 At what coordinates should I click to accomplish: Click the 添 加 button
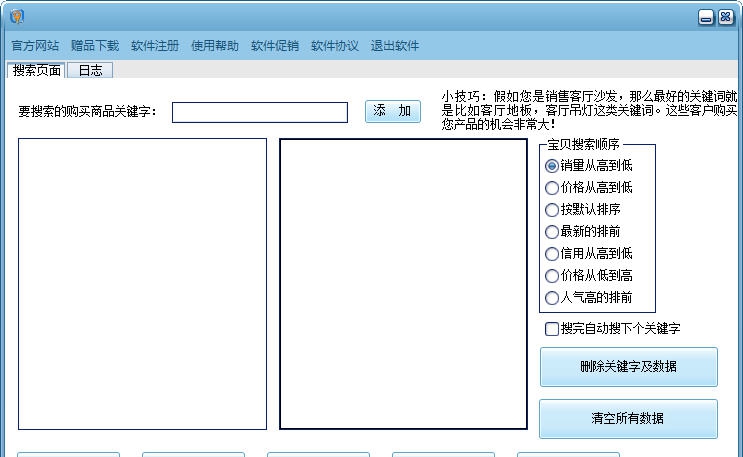pos(392,111)
